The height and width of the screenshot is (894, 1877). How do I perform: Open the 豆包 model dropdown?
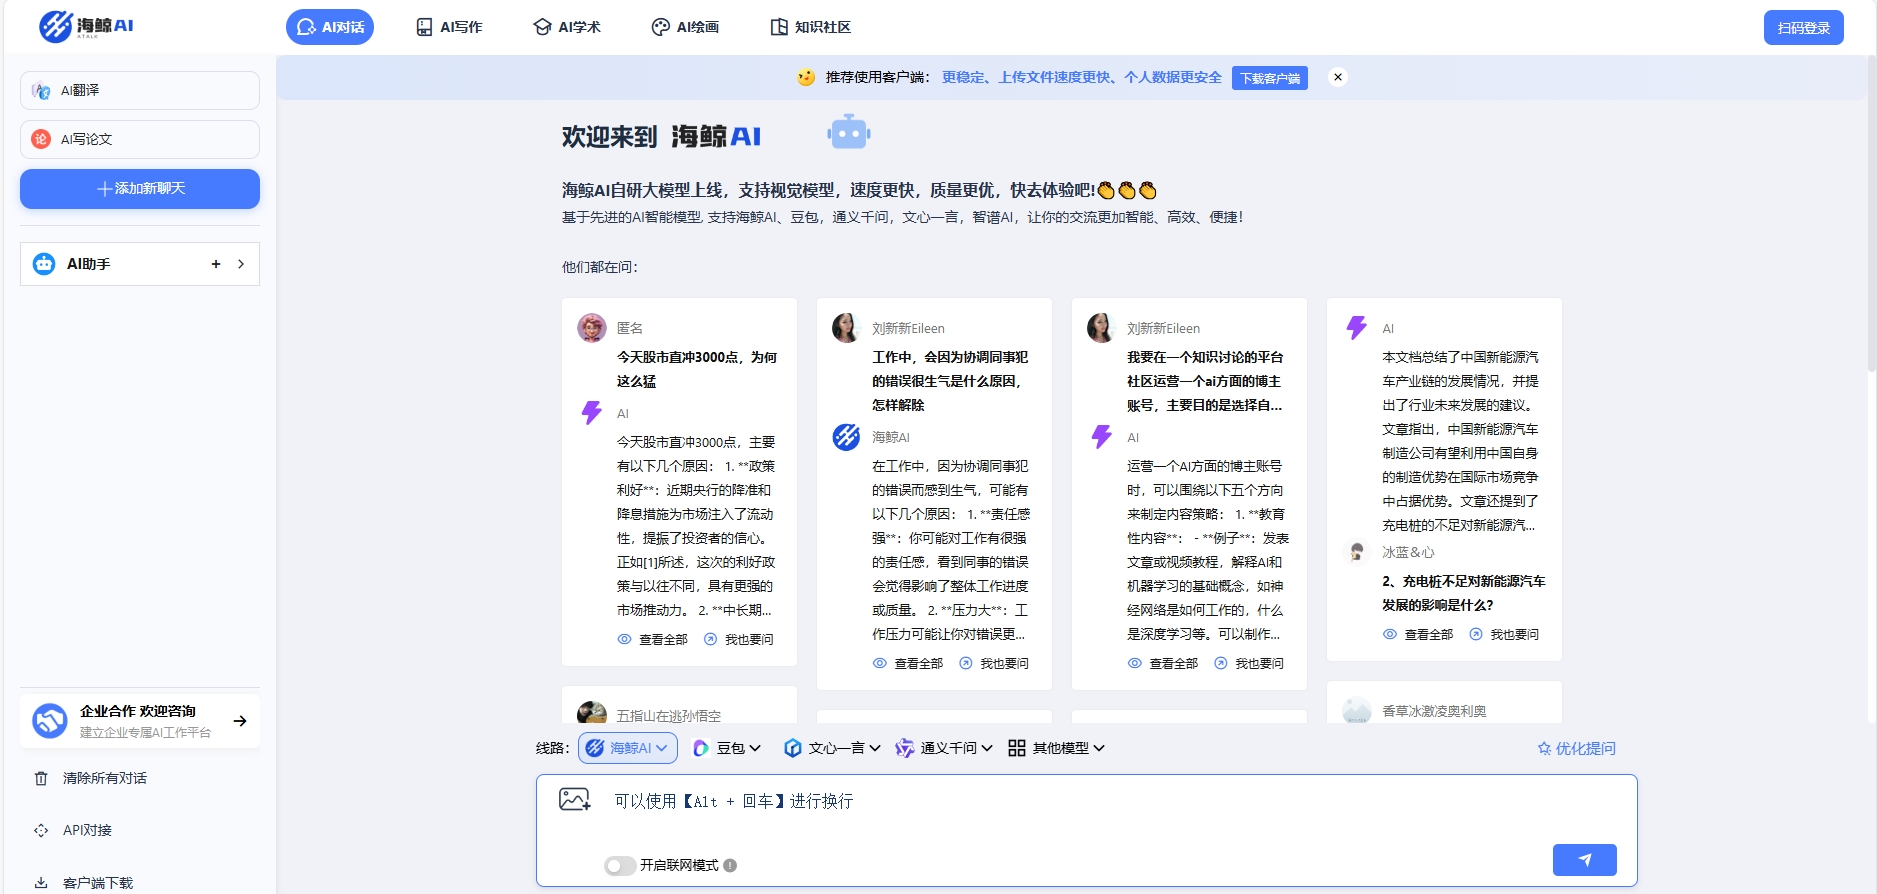tap(727, 748)
